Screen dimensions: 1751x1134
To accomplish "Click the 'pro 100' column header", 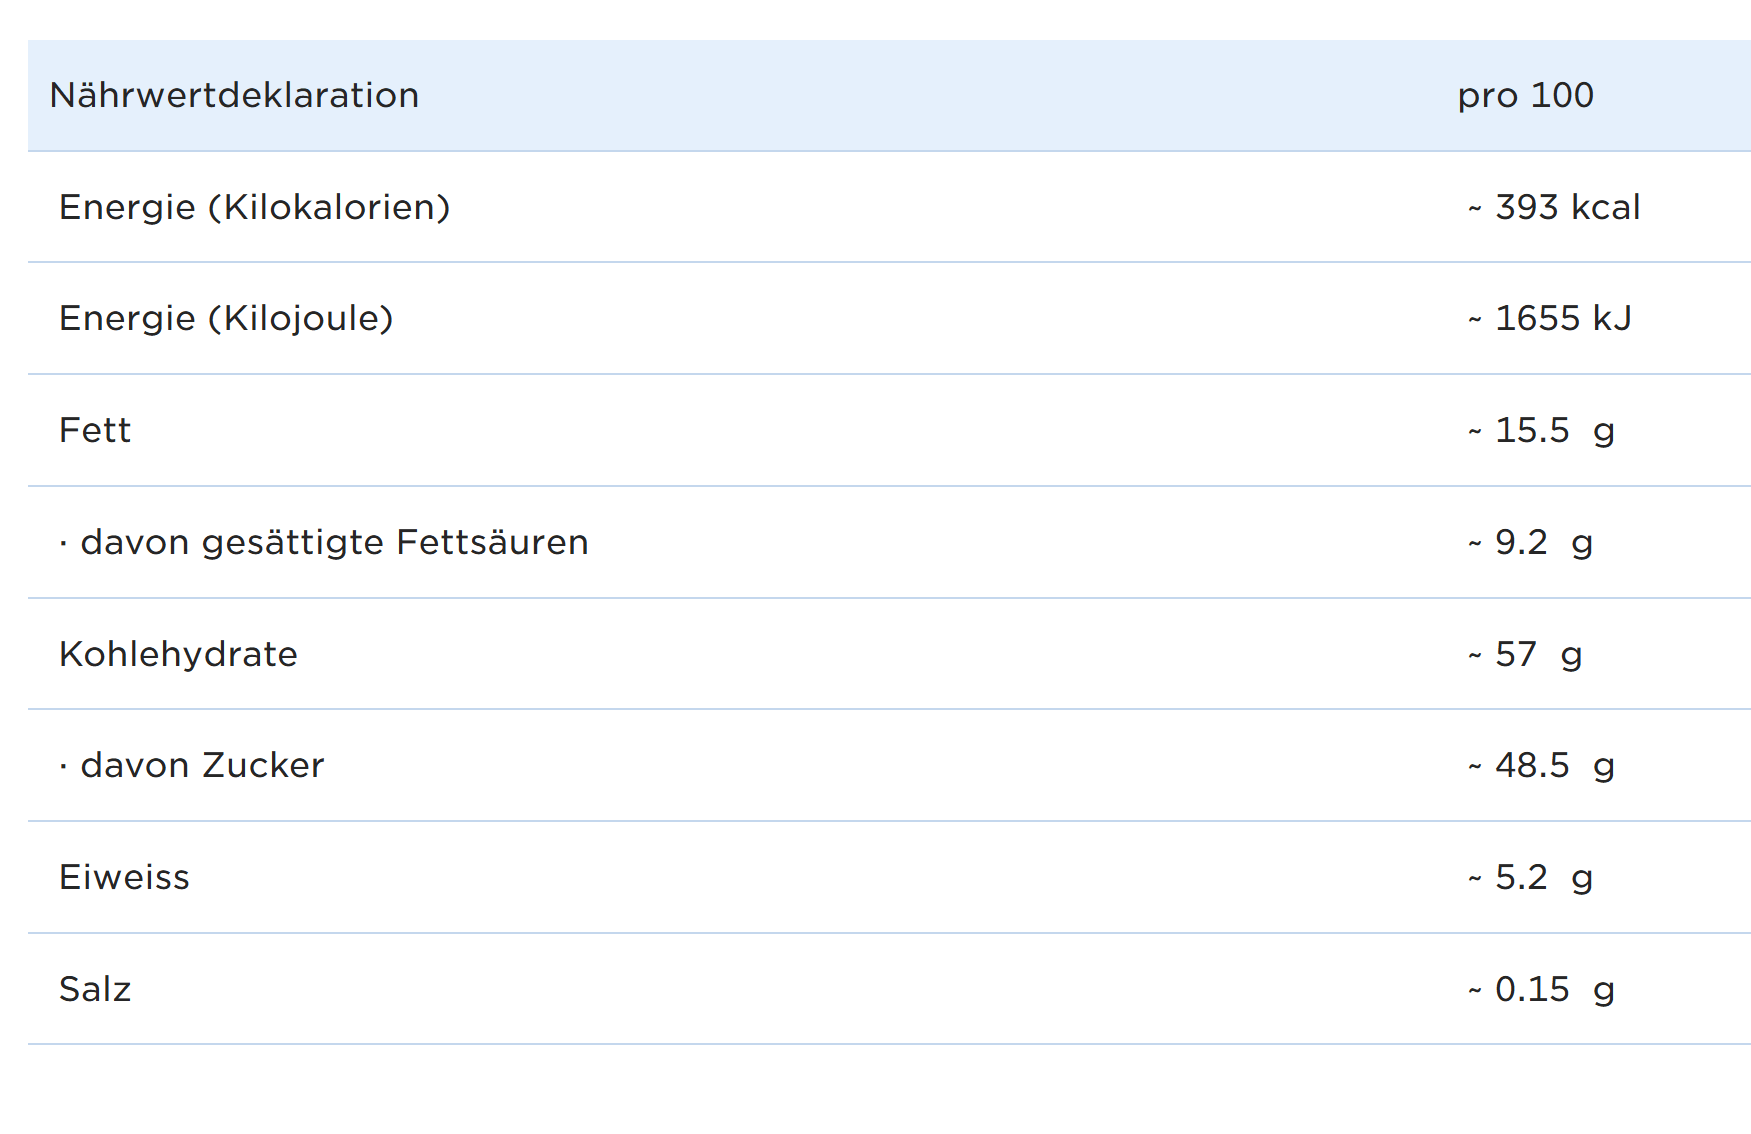I will tap(1525, 96).
